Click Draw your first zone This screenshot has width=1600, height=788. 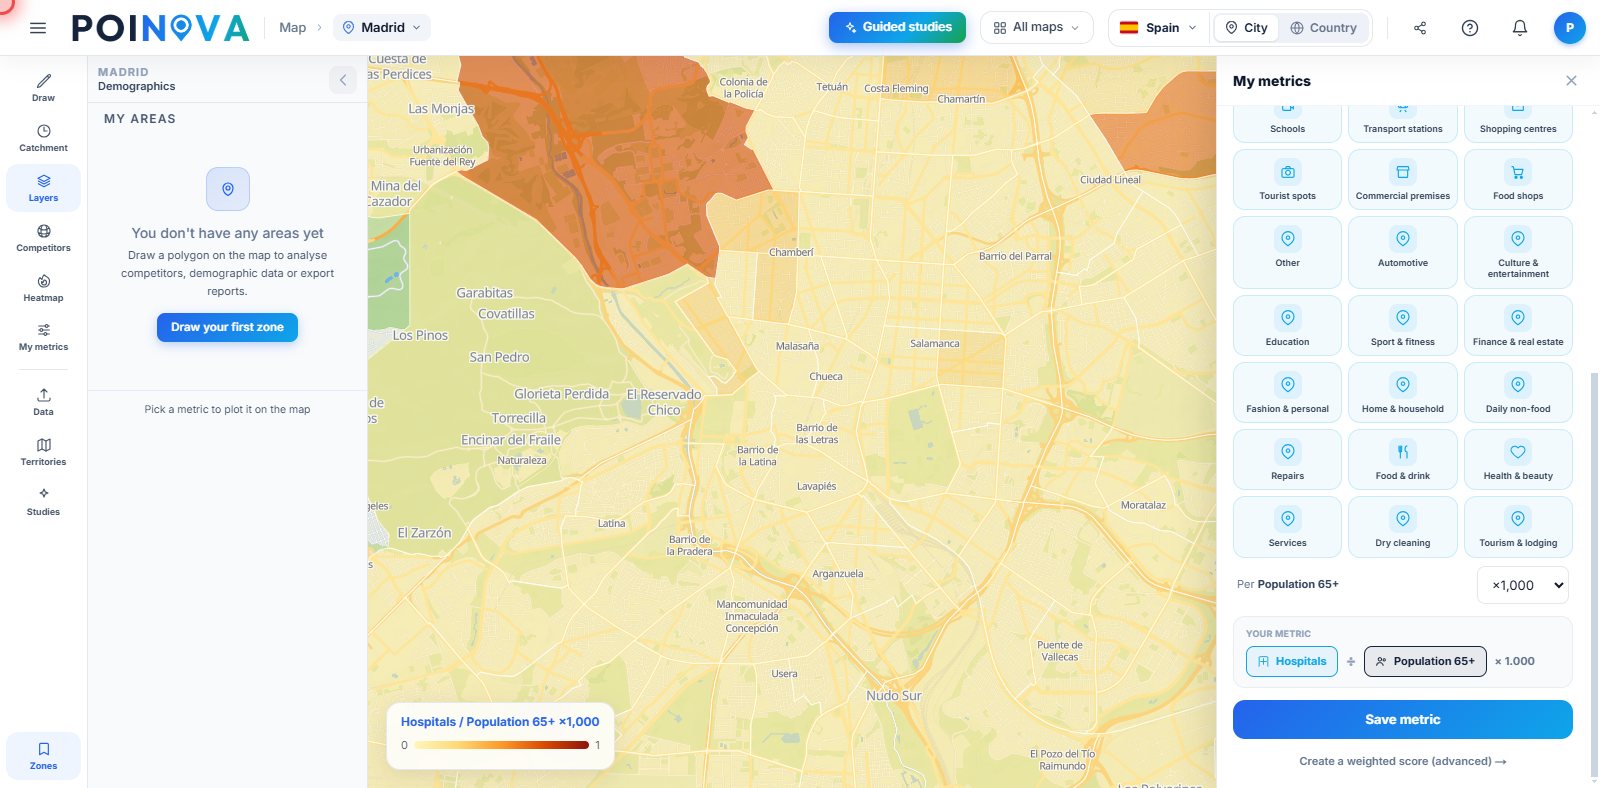(227, 327)
